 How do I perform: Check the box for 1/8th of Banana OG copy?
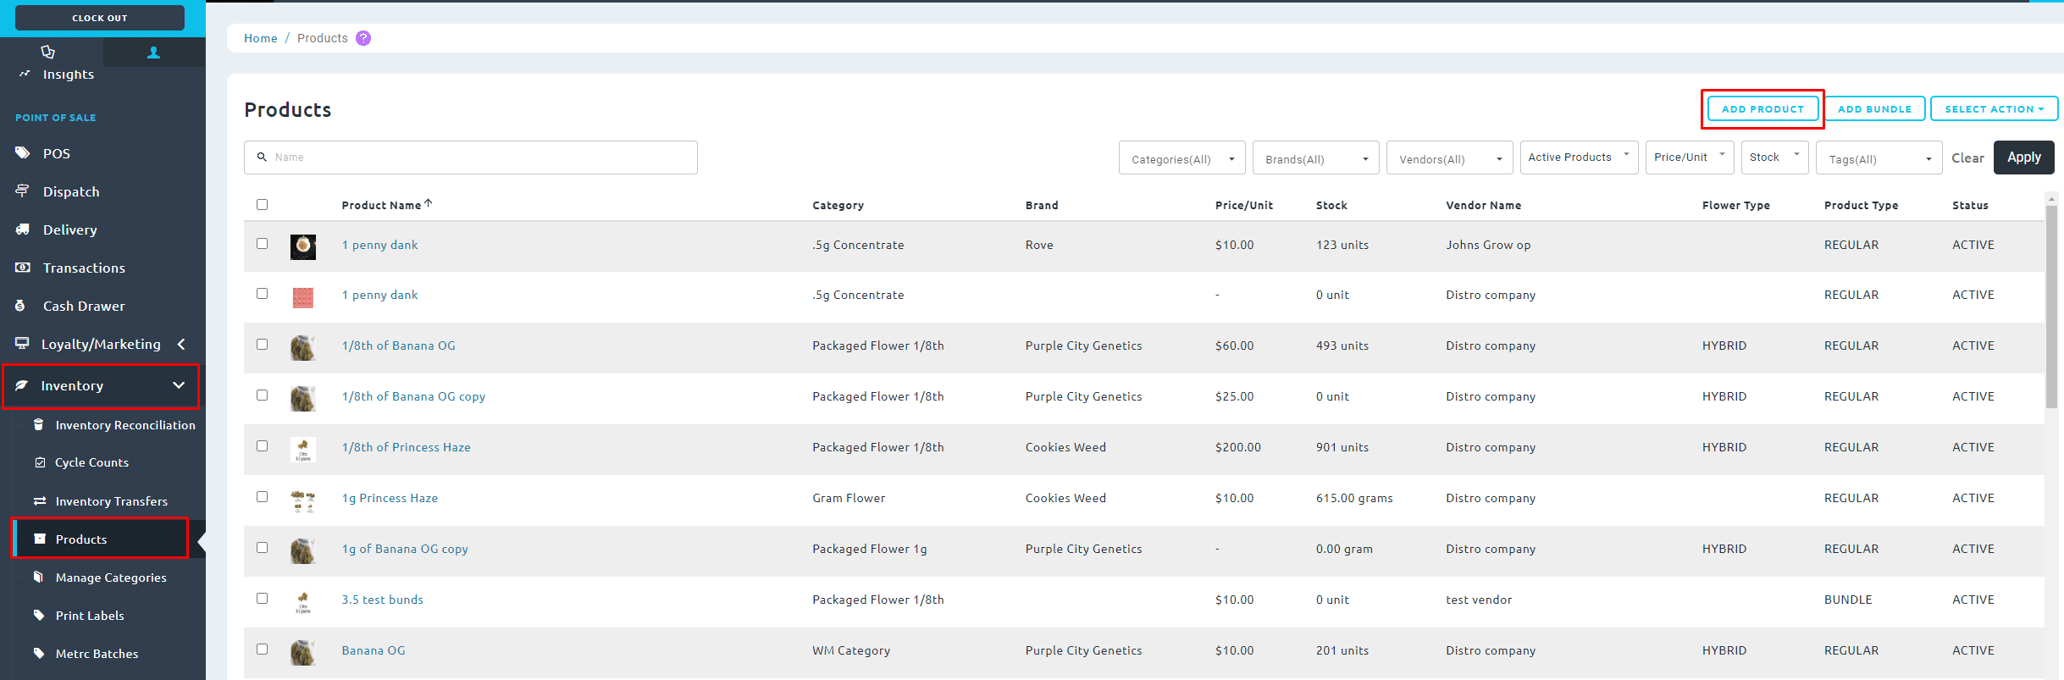[x=262, y=395]
